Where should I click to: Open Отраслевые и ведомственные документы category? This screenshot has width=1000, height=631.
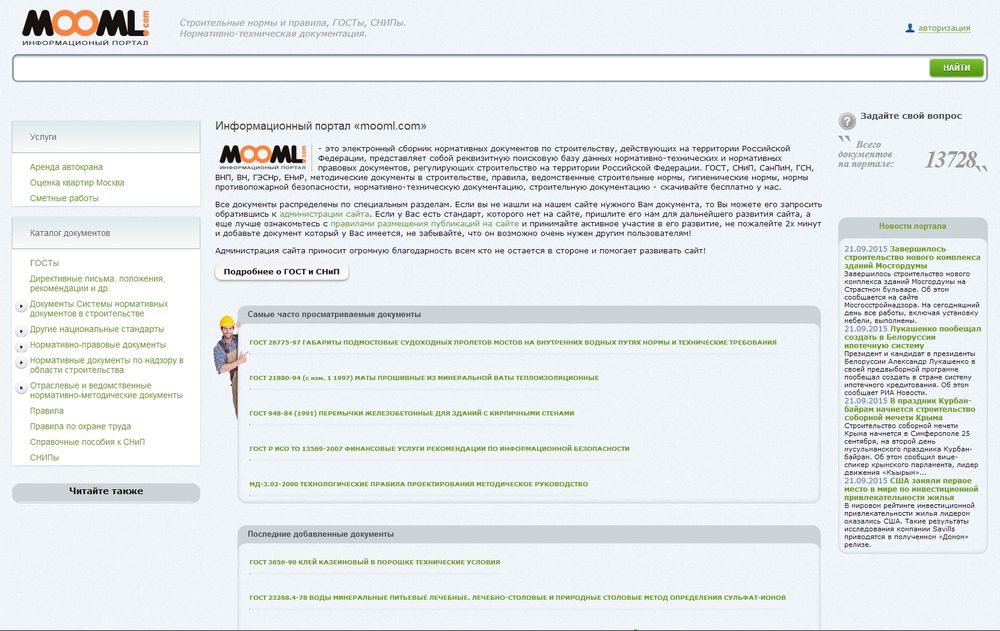[106, 390]
